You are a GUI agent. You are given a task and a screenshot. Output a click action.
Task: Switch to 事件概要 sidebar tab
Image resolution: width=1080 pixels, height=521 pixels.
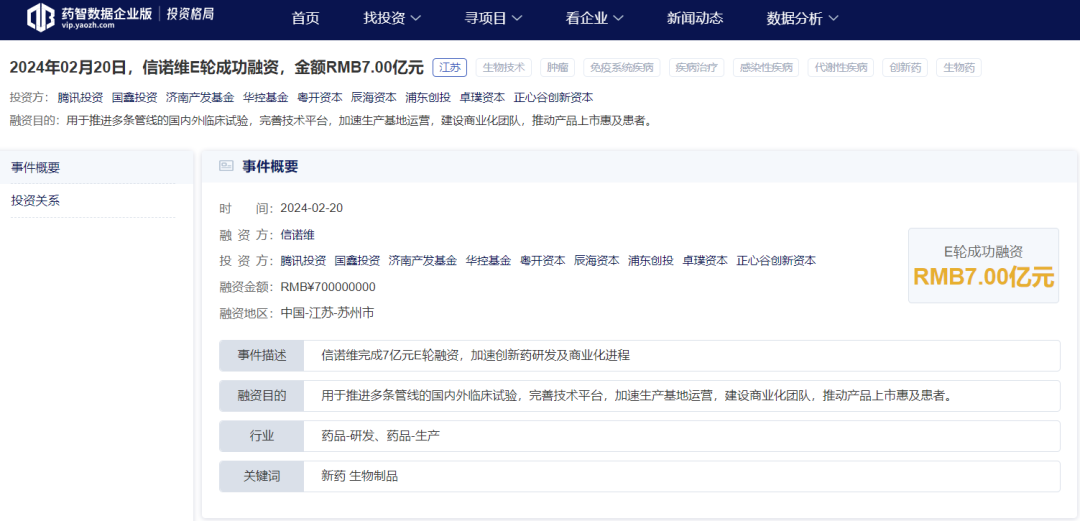pyautogui.click(x=94, y=167)
